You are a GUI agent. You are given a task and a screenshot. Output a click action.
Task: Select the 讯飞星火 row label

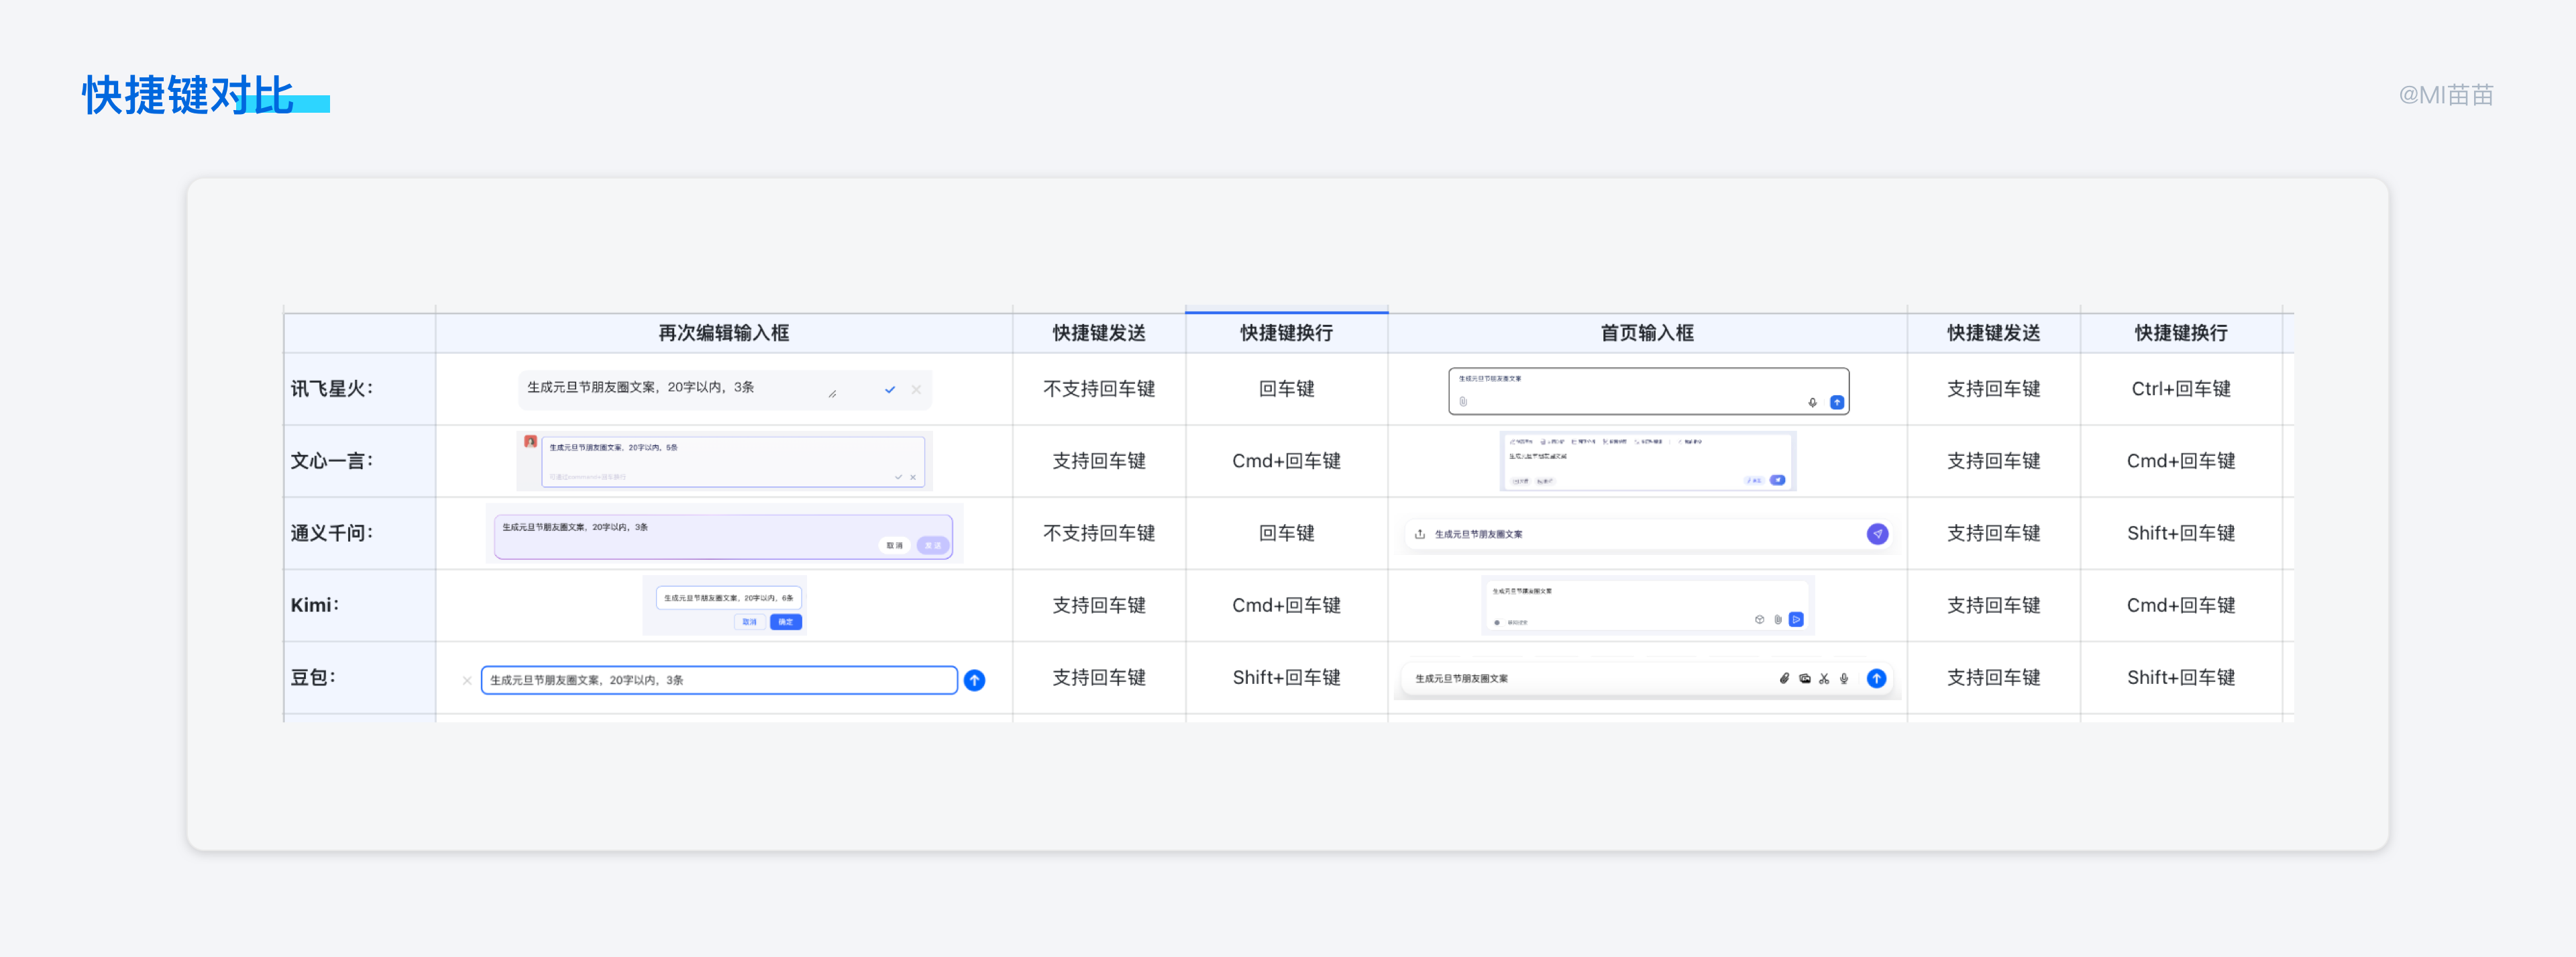[332, 389]
